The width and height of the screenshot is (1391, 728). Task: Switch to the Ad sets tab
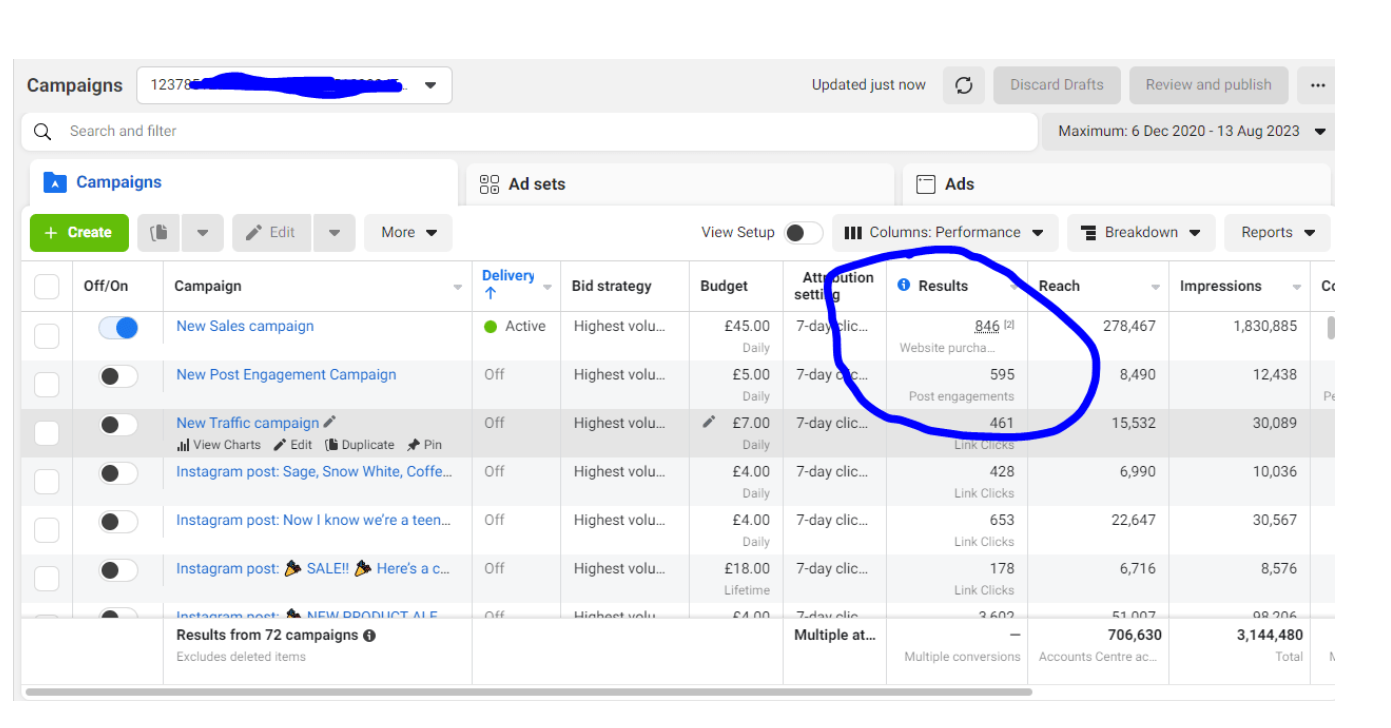click(536, 184)
